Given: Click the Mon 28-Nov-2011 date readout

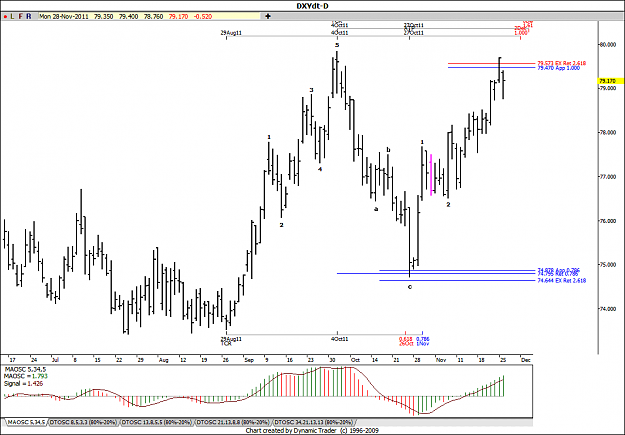Looking at the screenshot, I should click(x=64, y=17).
